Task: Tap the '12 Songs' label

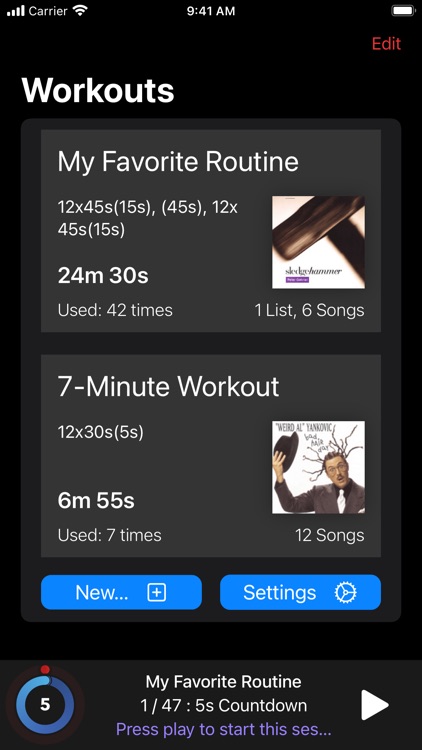Action: click(x=330, y=535)
